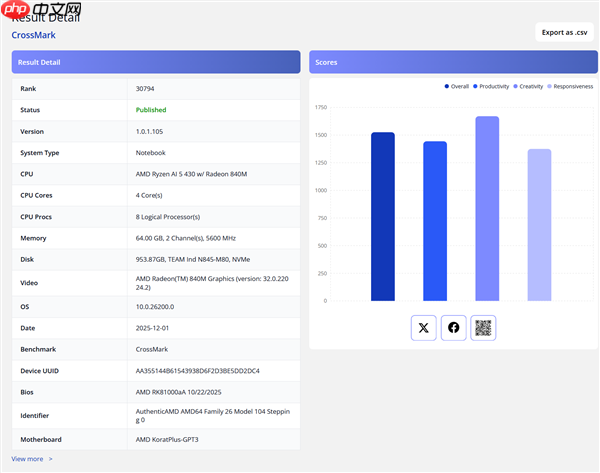Hide the Creativity series via the legend

click(528, 86)
